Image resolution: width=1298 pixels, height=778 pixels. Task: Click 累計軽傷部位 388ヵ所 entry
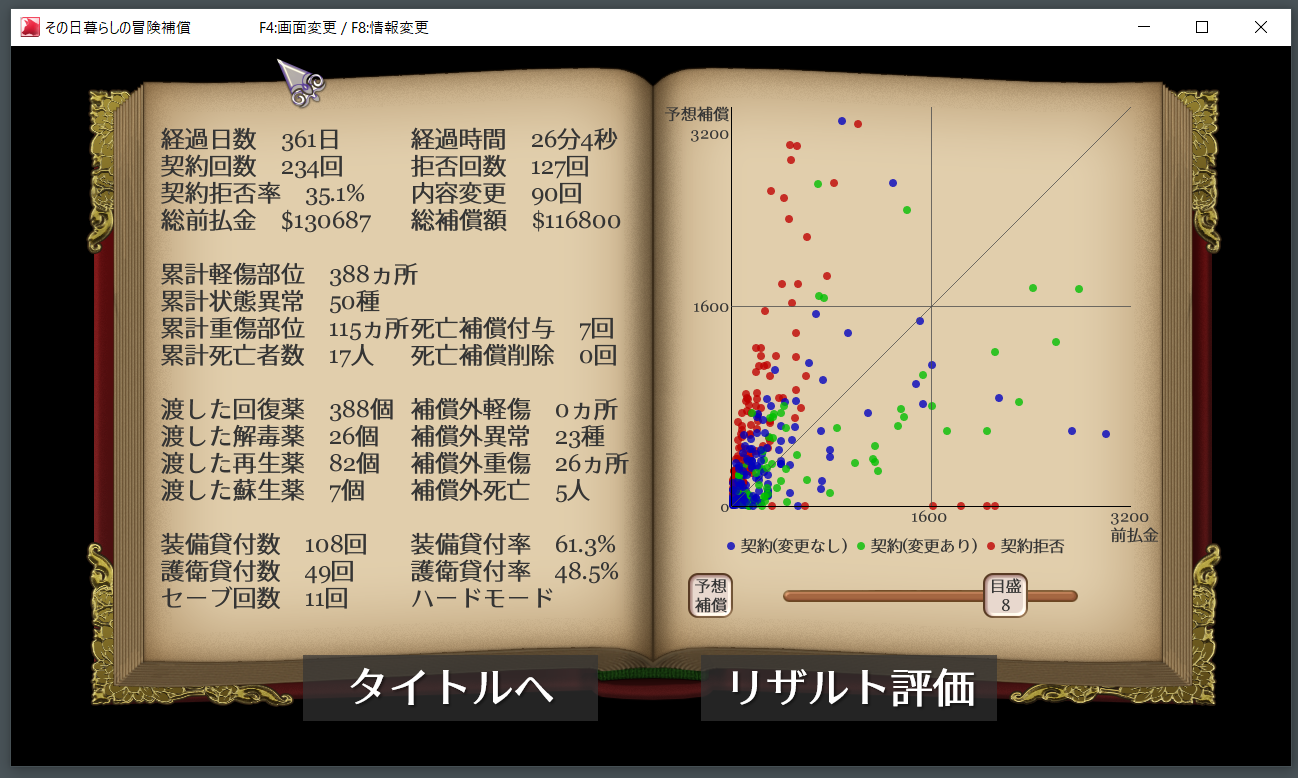289,275
